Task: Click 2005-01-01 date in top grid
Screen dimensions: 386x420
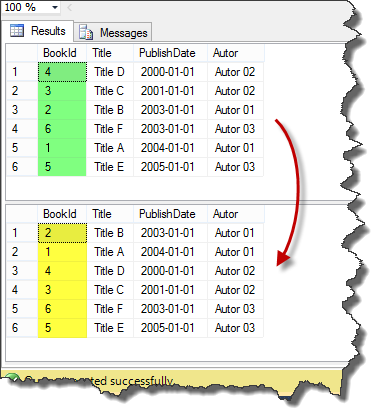Action: click(170, 167)
